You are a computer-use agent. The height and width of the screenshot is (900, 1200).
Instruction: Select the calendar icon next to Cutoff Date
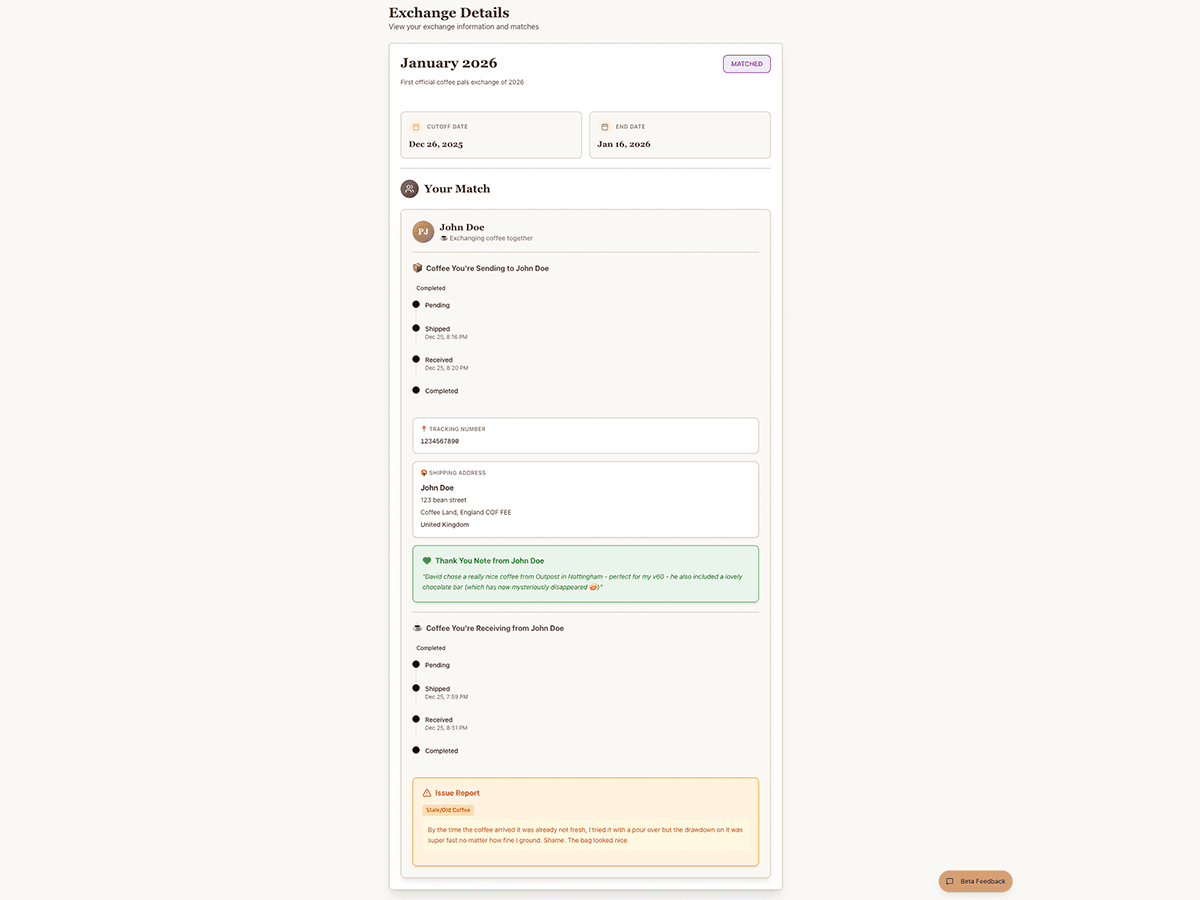click(416, 126)
